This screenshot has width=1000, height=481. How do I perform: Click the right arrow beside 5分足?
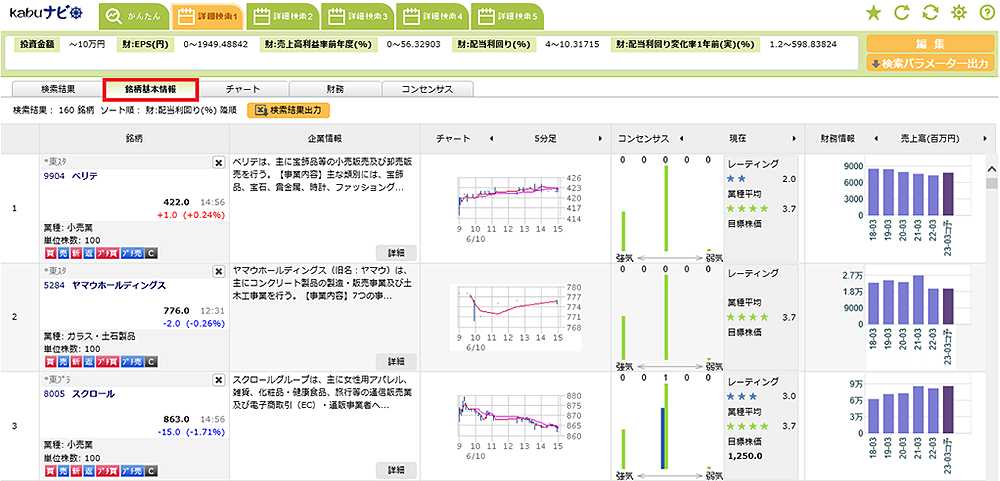599,138
